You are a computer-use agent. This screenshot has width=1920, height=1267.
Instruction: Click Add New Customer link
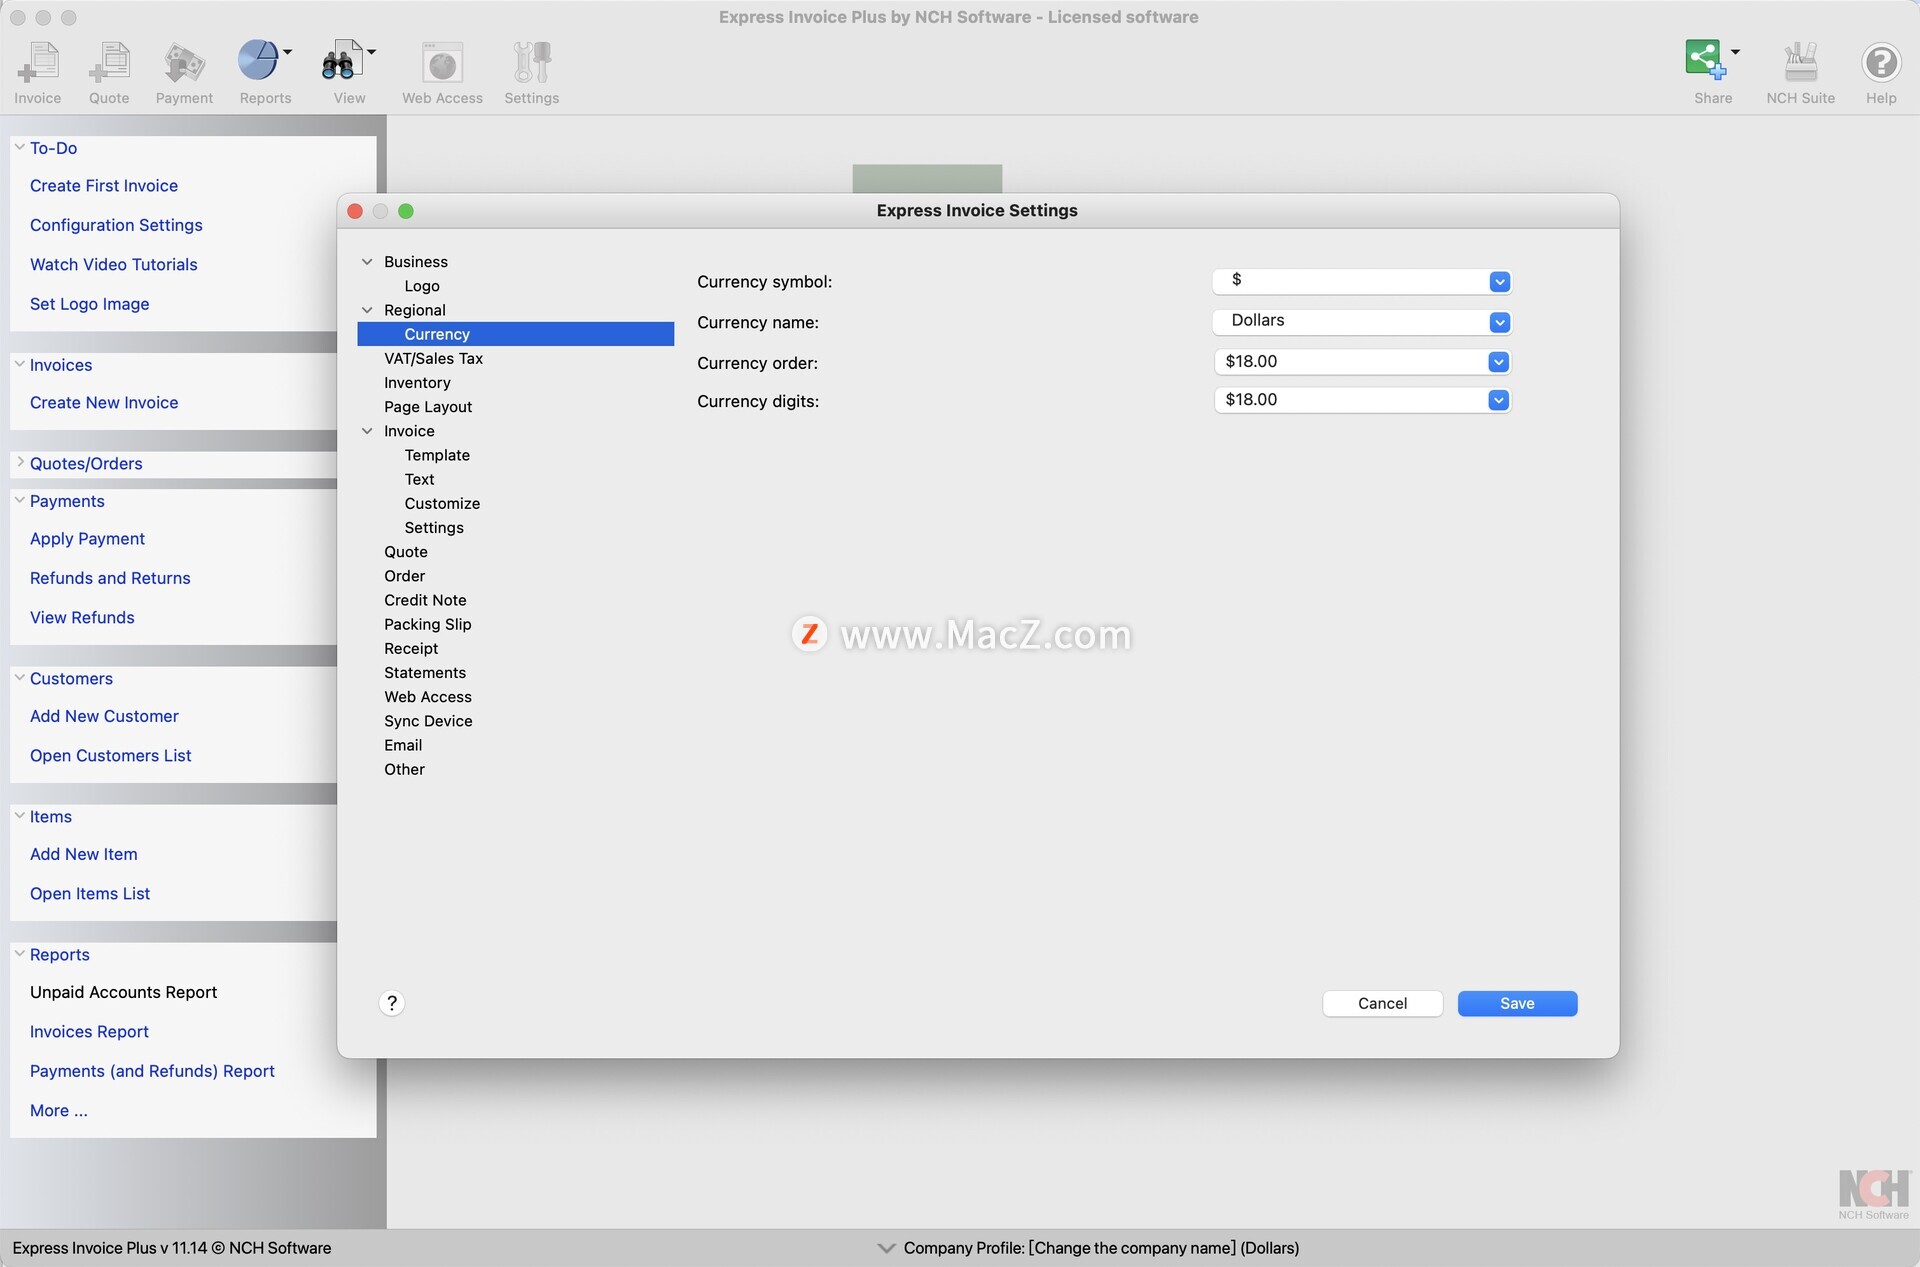click(x=104, y=716)
